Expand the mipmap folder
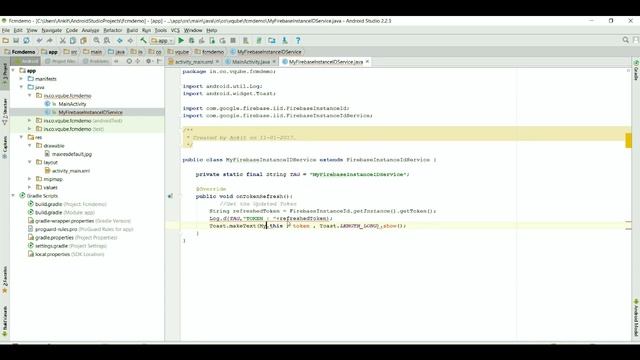This screenshot has height=360, width=640. click(x=30, y=179)
